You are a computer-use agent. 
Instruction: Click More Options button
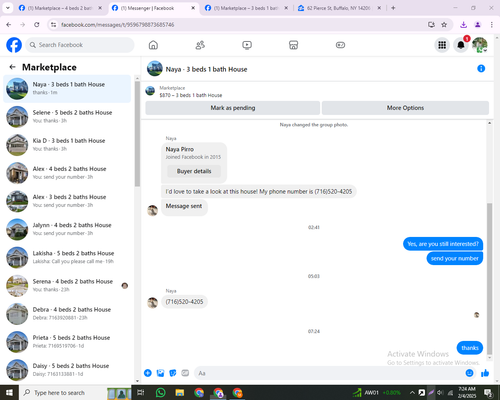point(405,108)
